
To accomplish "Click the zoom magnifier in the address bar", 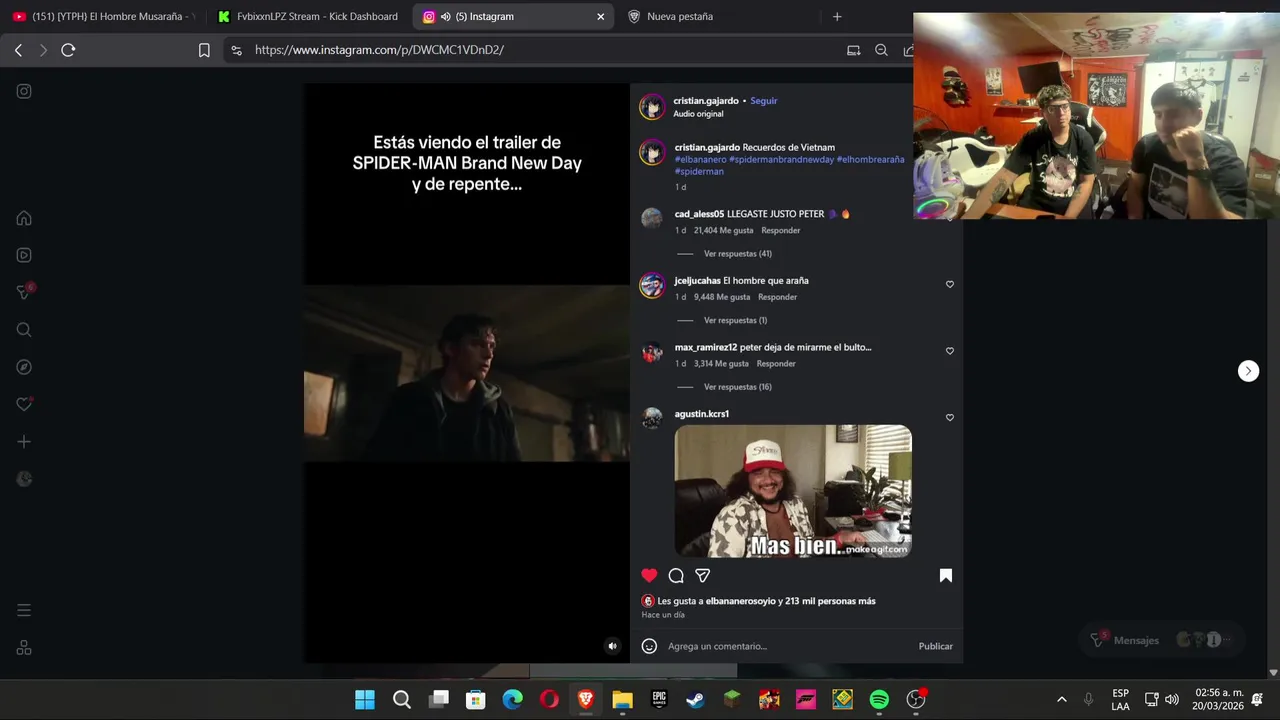I will tap(881, 50).
